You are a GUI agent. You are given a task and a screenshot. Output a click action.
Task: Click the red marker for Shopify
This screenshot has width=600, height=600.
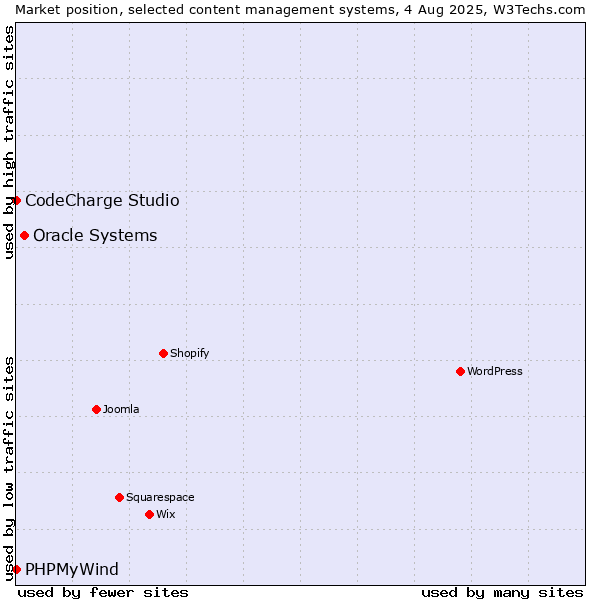[x=163, y=353]
